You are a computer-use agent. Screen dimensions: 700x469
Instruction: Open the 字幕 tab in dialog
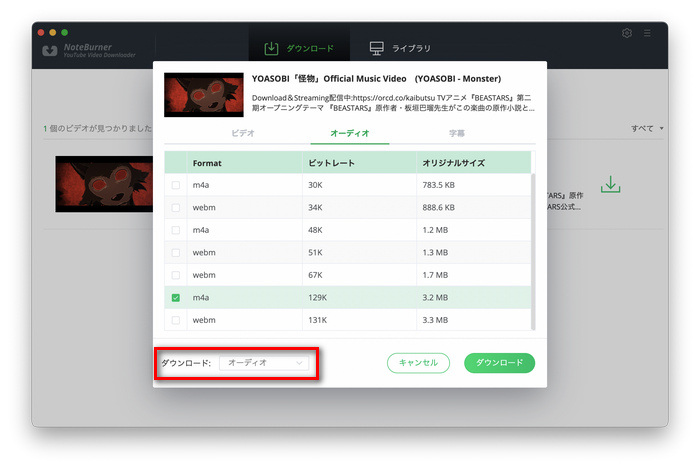[x=457, y=133]
